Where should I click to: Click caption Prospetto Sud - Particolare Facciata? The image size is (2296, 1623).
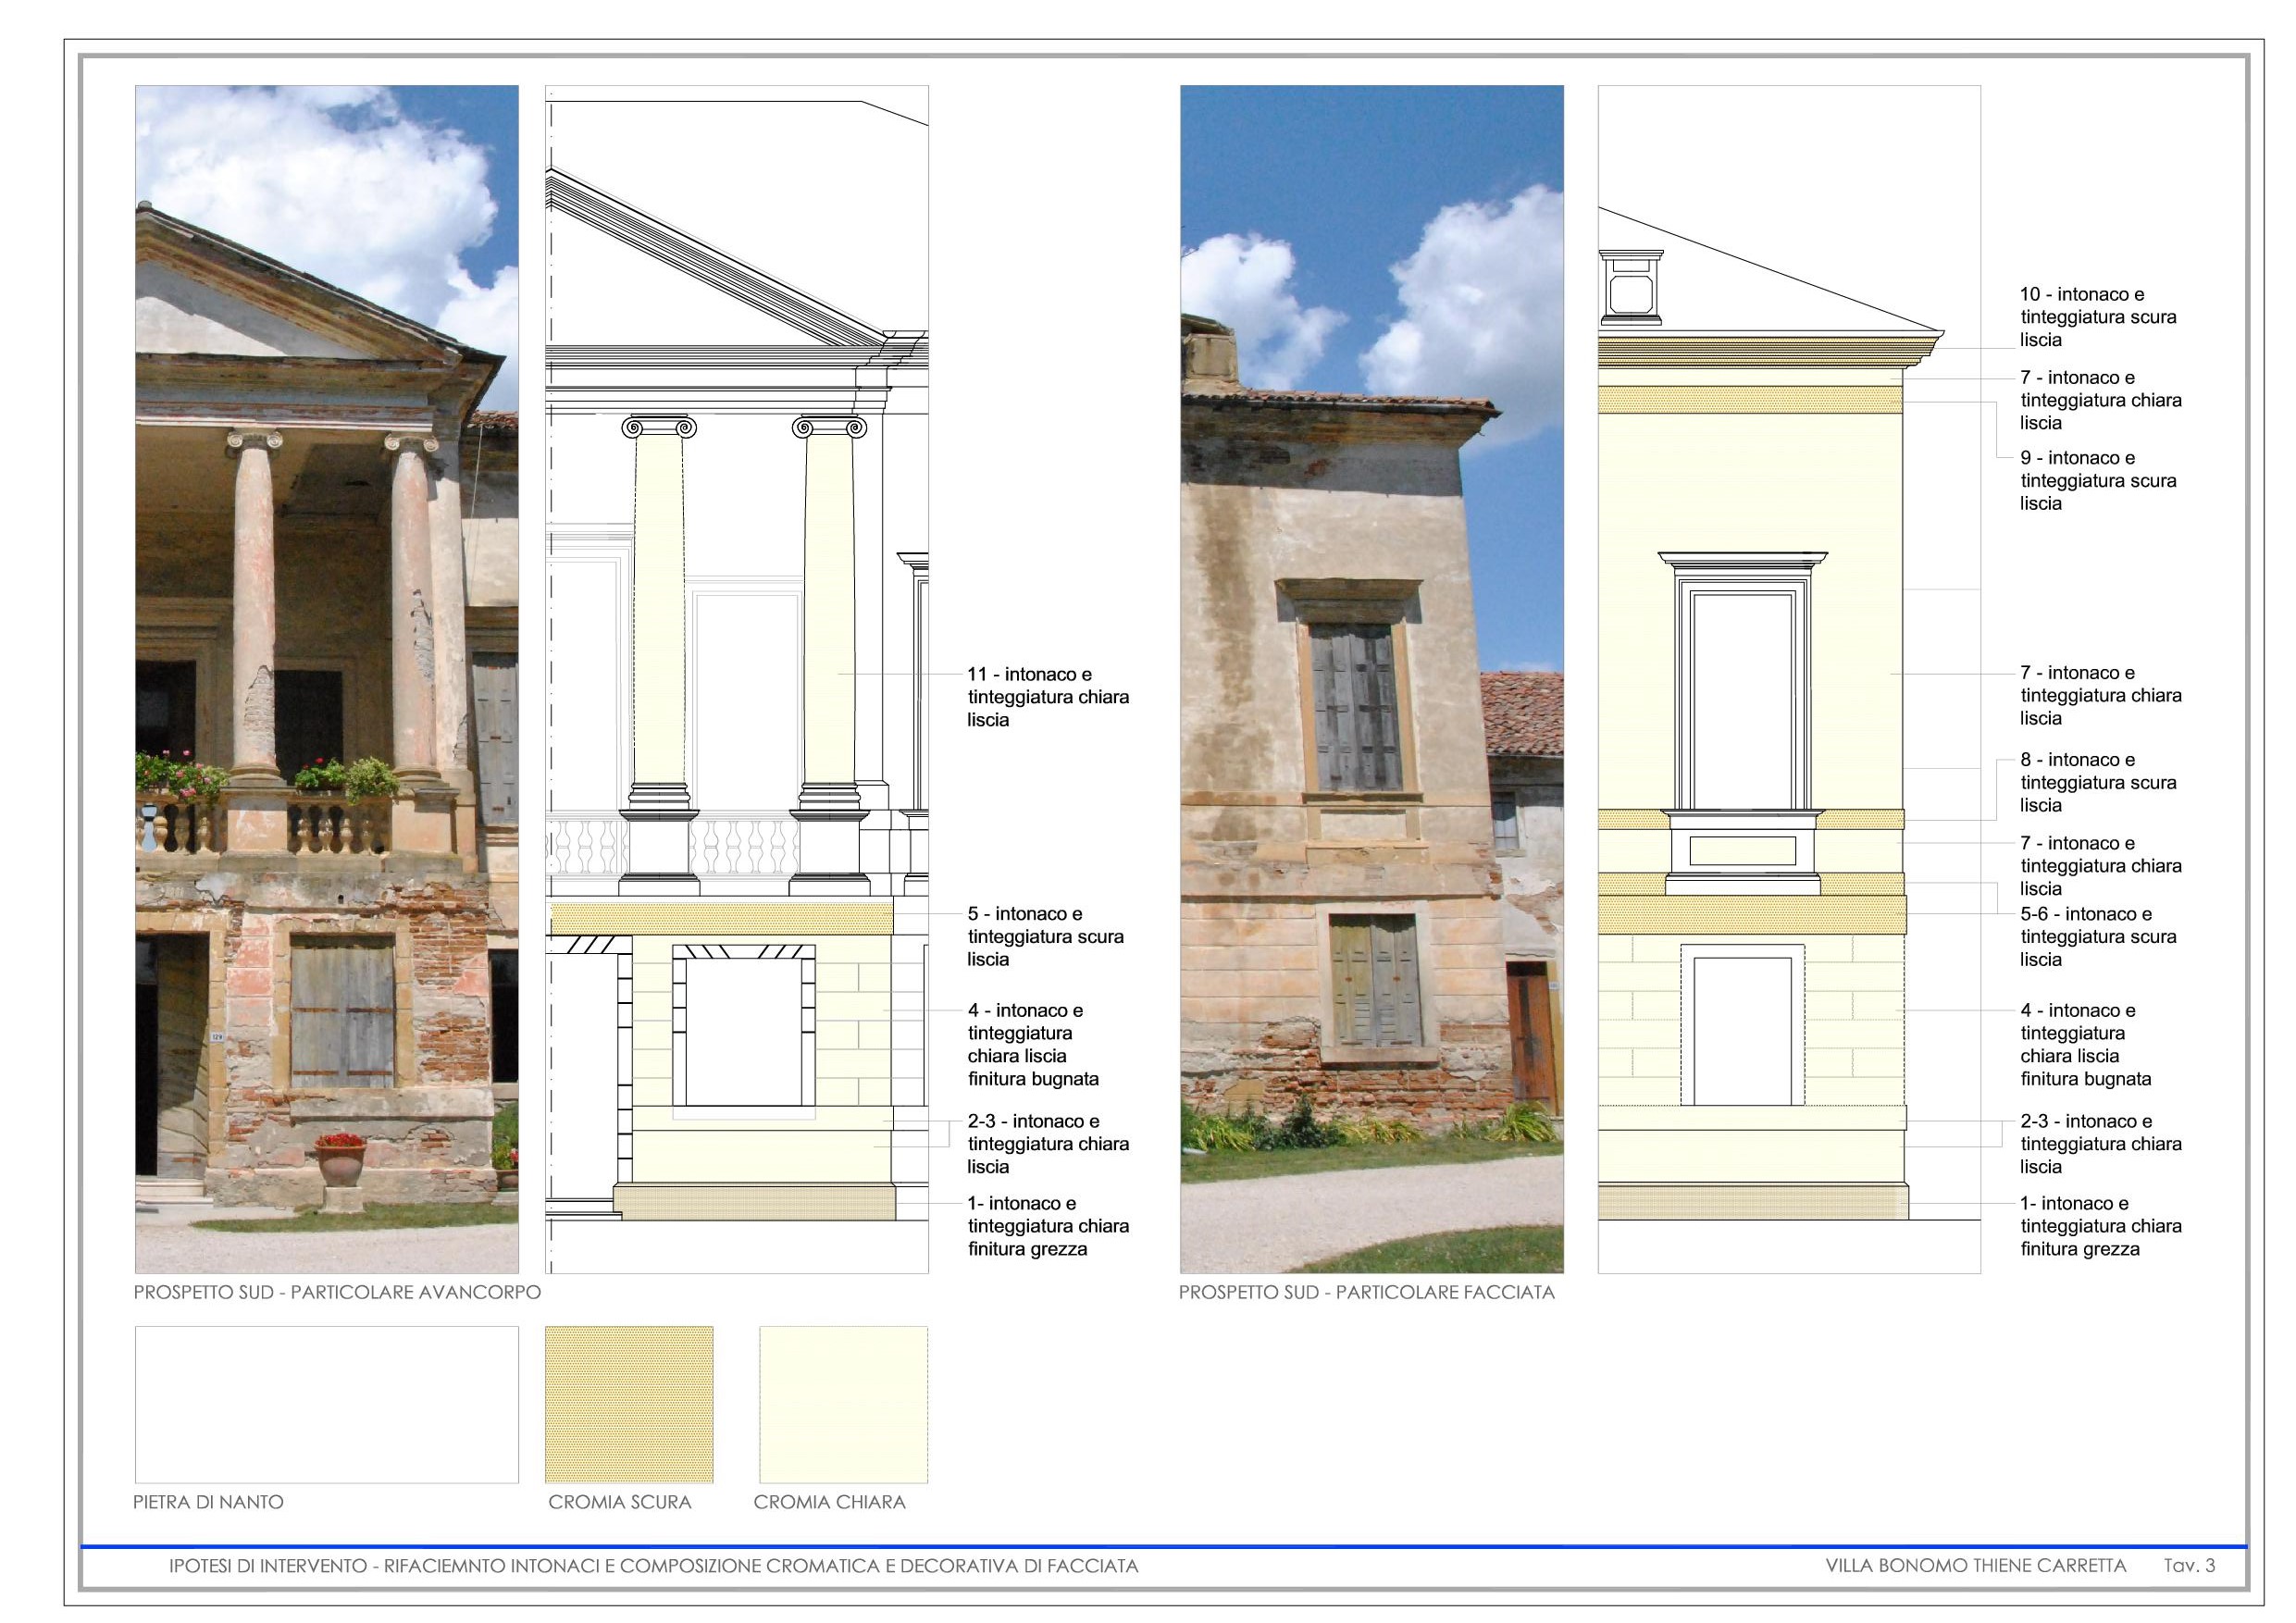tap(1366, 1292)
